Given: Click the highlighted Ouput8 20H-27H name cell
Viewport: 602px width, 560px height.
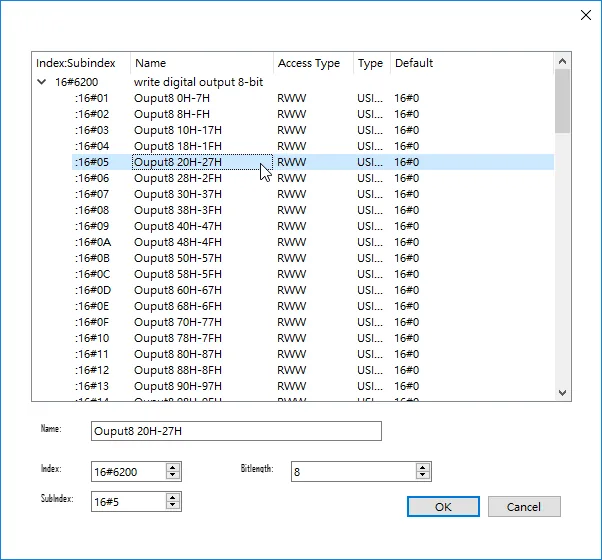Looking at the screenshot, I should pos(202,162).
